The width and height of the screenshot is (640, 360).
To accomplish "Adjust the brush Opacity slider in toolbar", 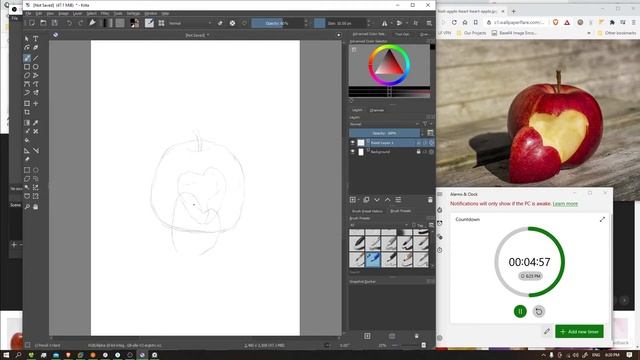I will point(278,23).
